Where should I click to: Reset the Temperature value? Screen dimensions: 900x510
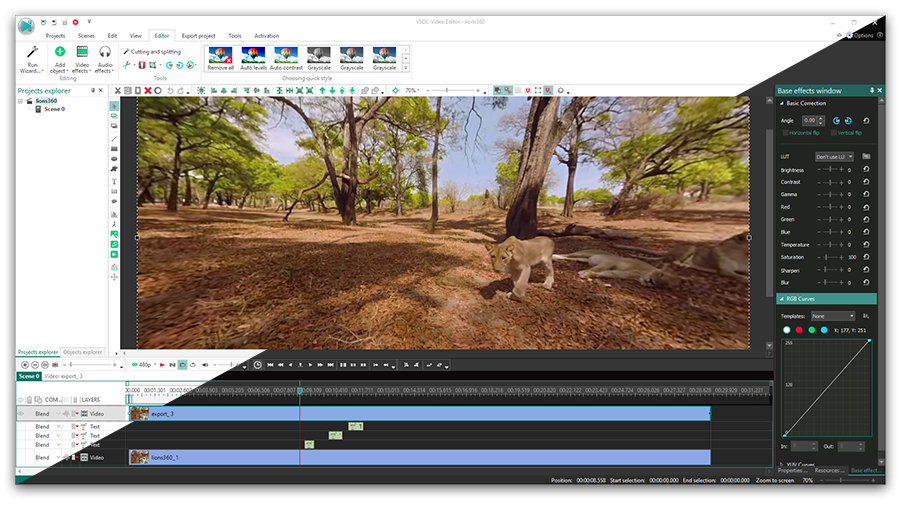[866, 244]
